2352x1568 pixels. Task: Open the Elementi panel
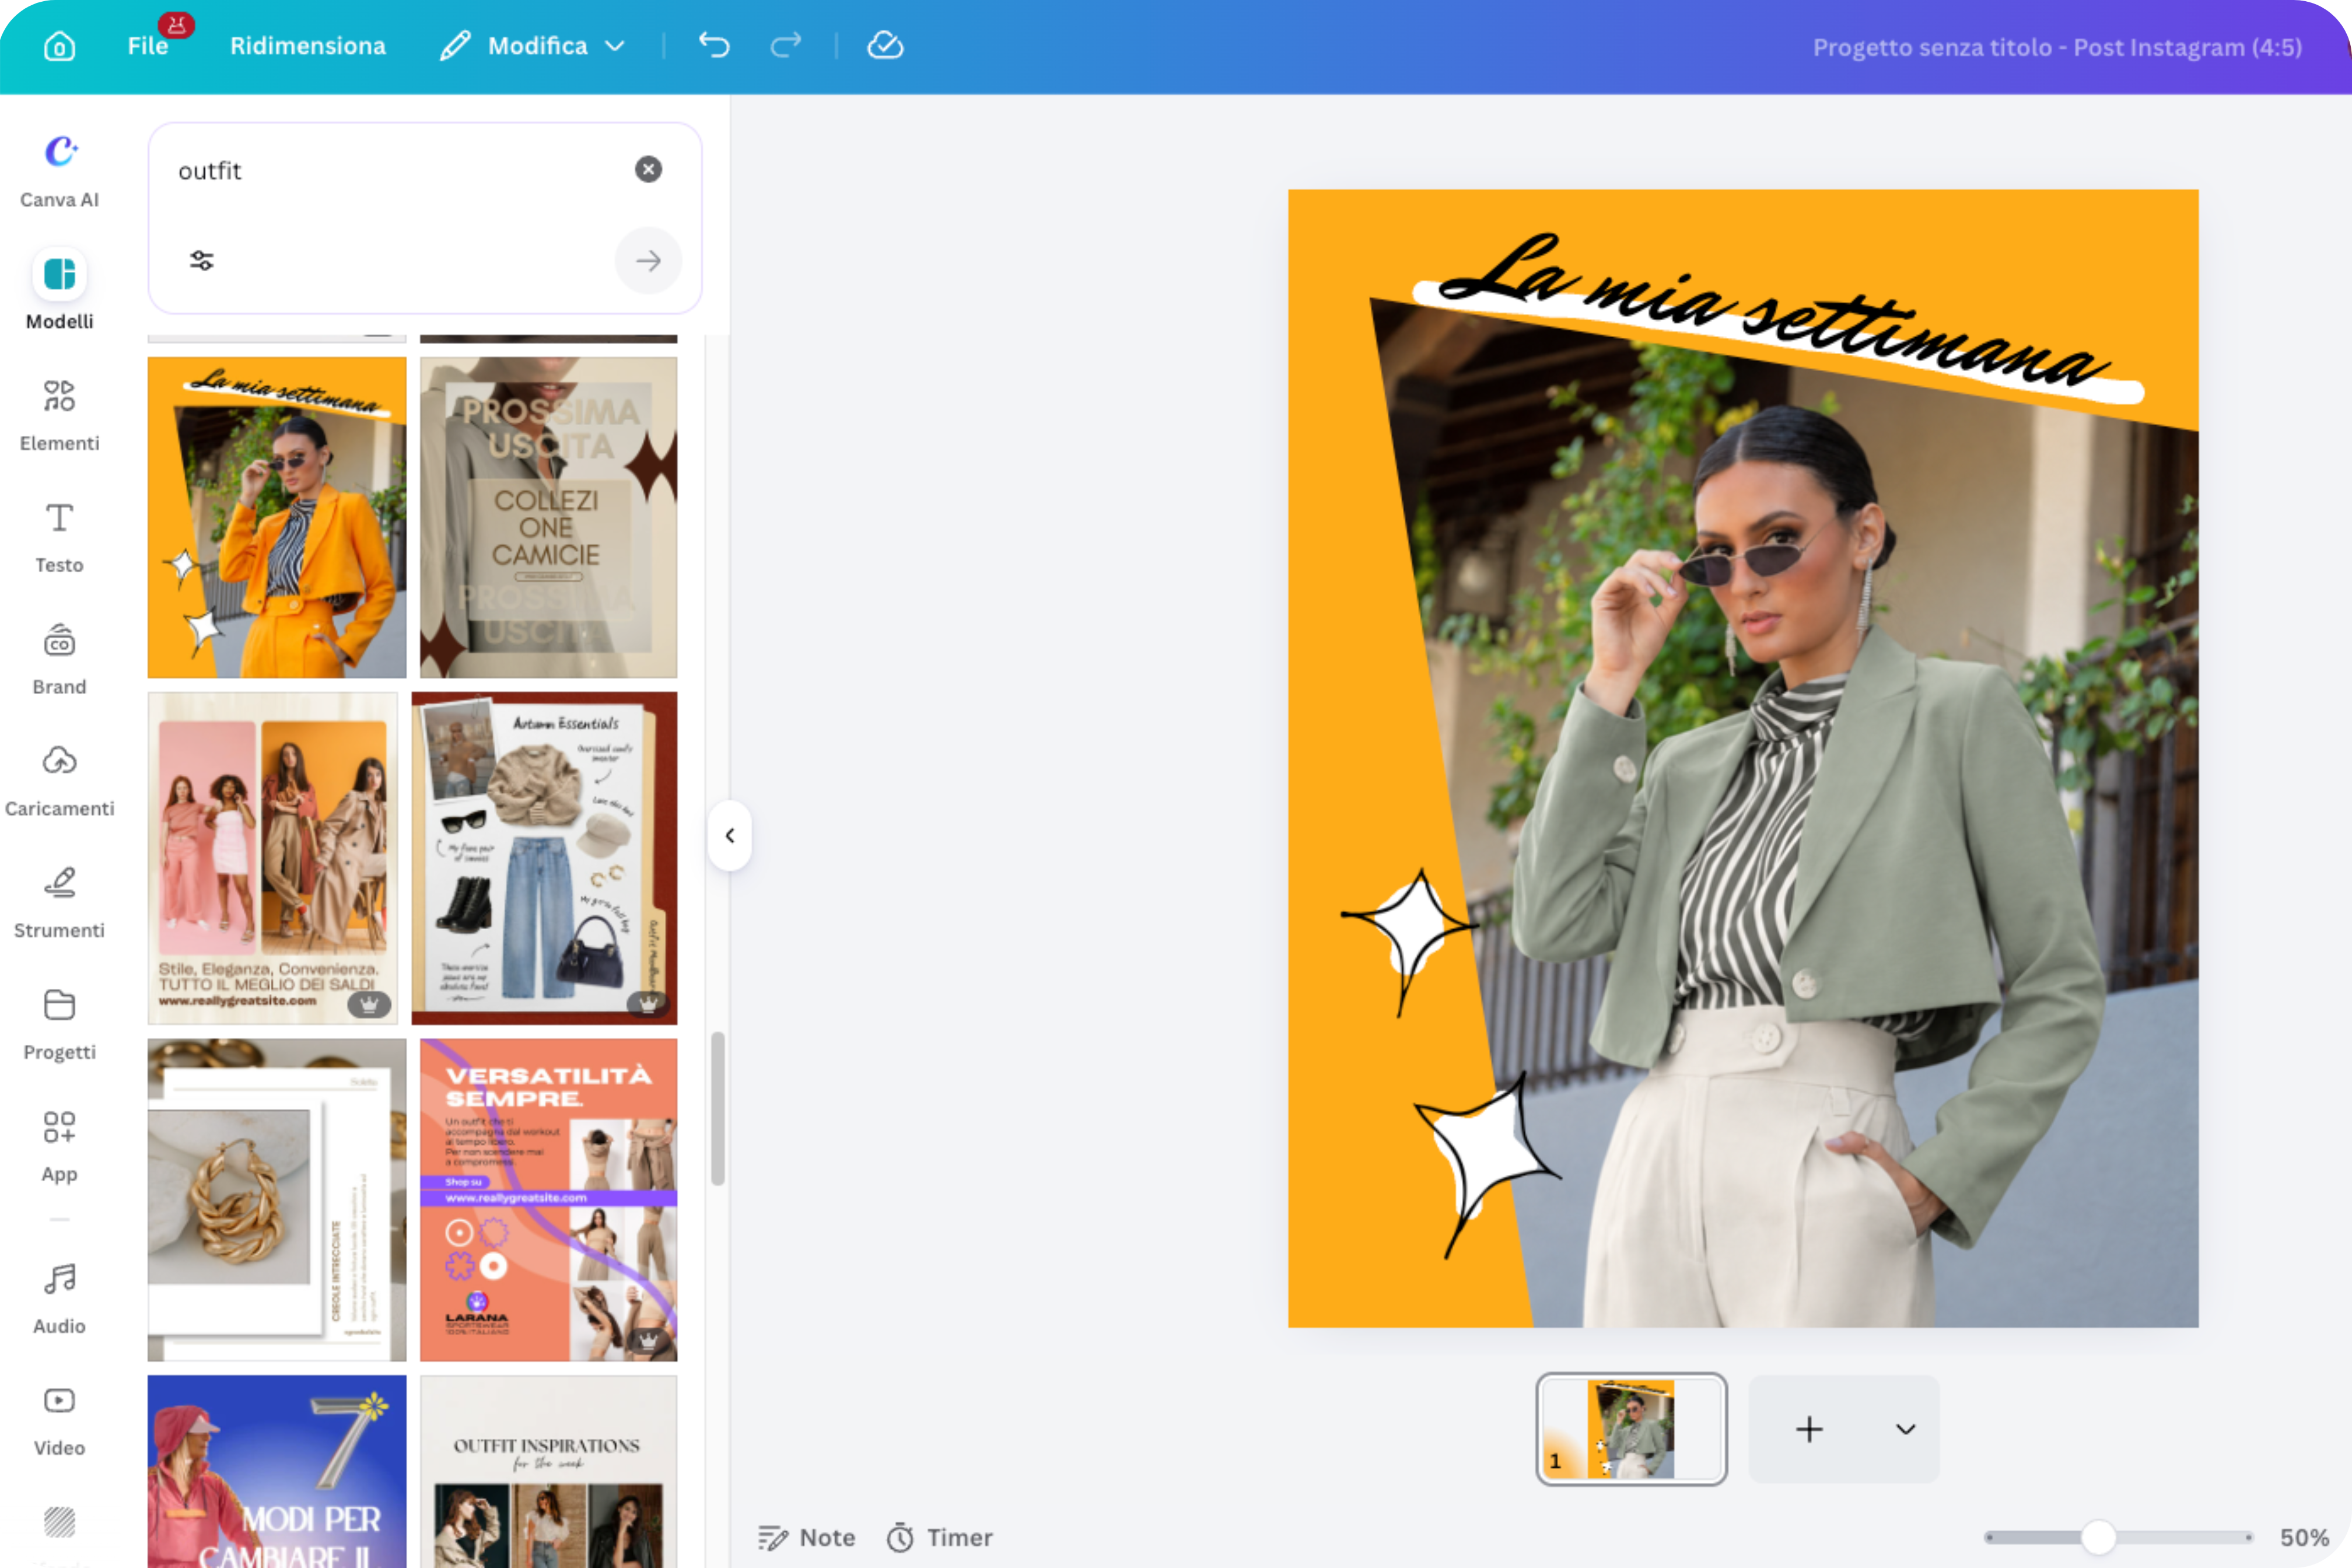coord(59,415)
